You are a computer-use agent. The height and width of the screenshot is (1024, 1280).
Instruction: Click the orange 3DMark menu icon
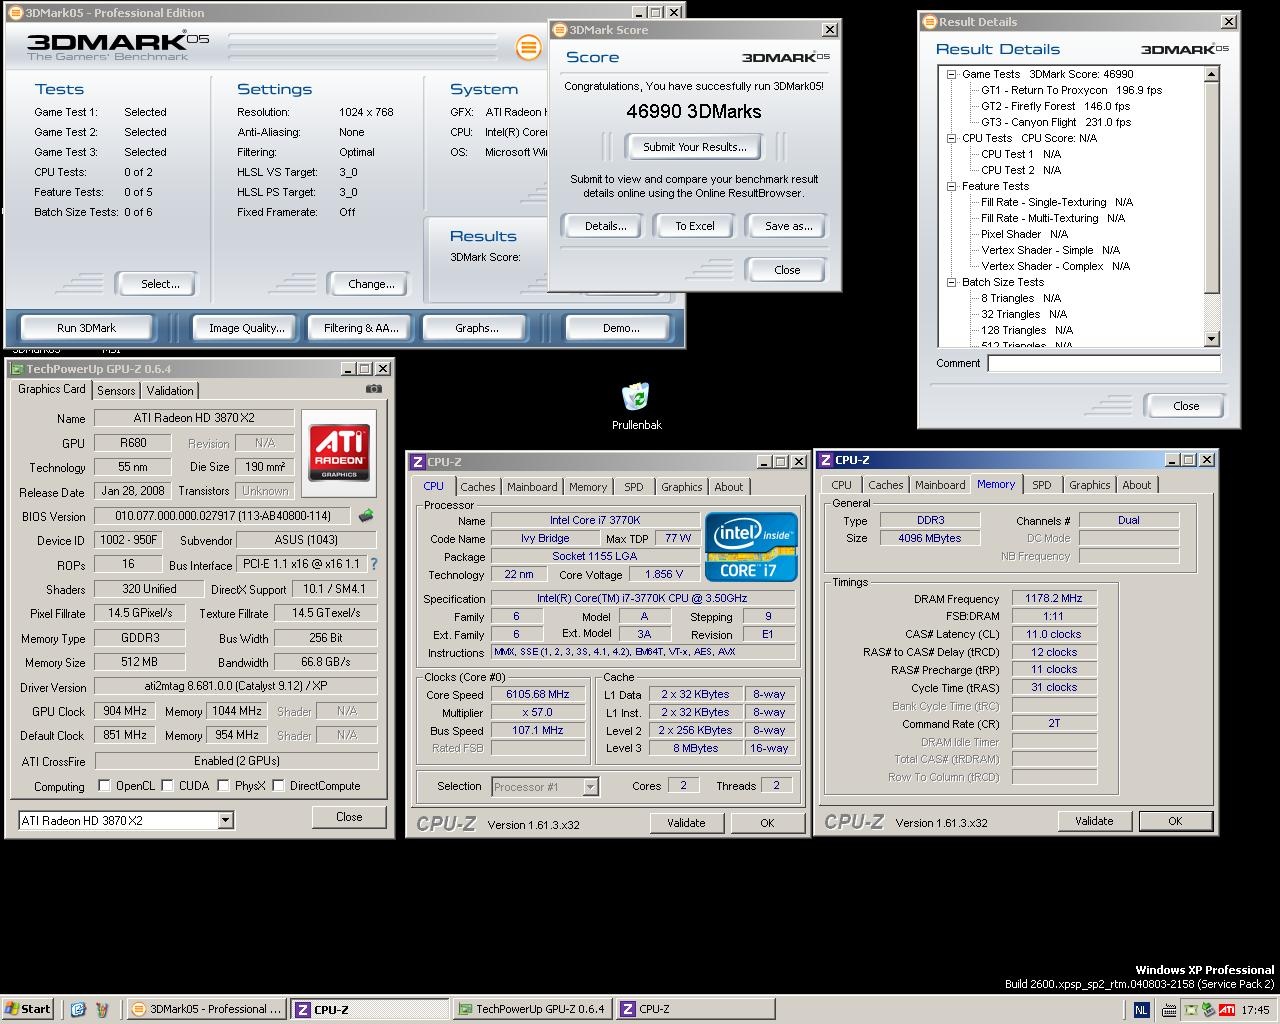528,47
